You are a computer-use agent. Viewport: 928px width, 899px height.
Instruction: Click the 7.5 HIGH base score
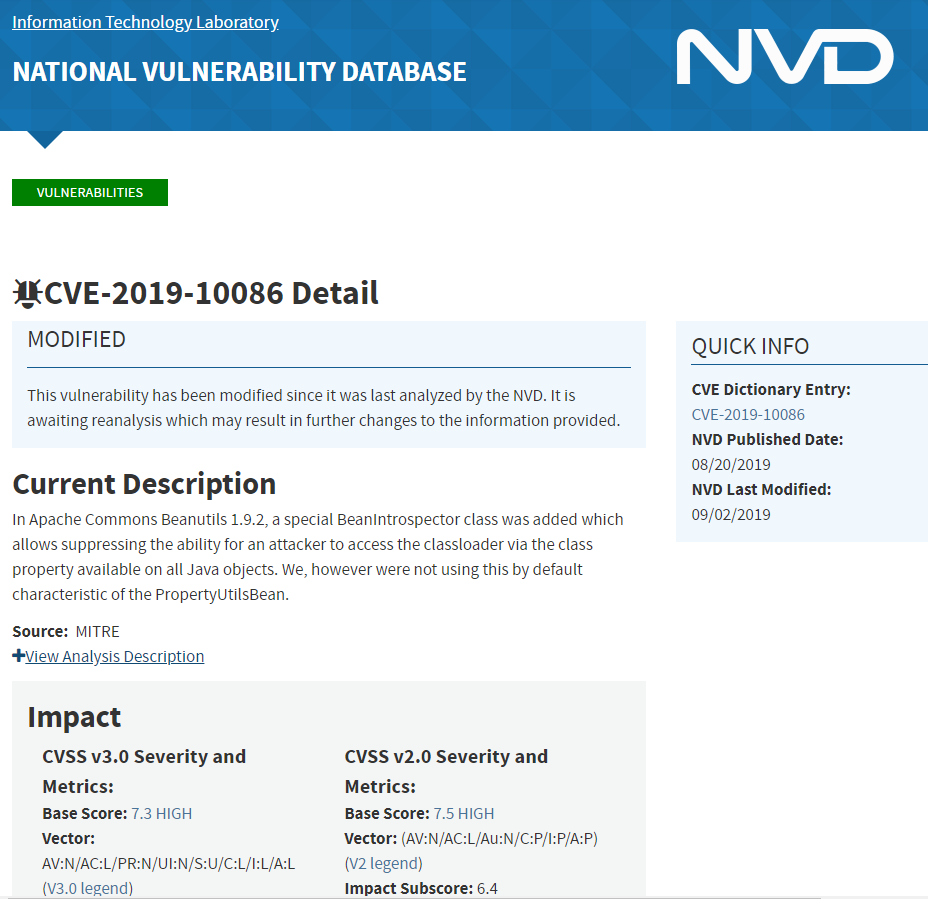(x=464, y=813)
